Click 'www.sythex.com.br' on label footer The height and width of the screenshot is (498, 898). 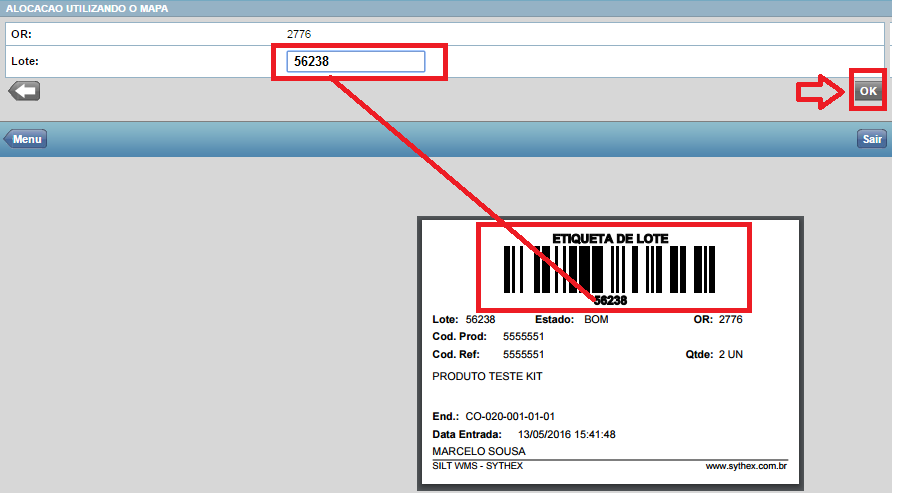tap(746, 466)
